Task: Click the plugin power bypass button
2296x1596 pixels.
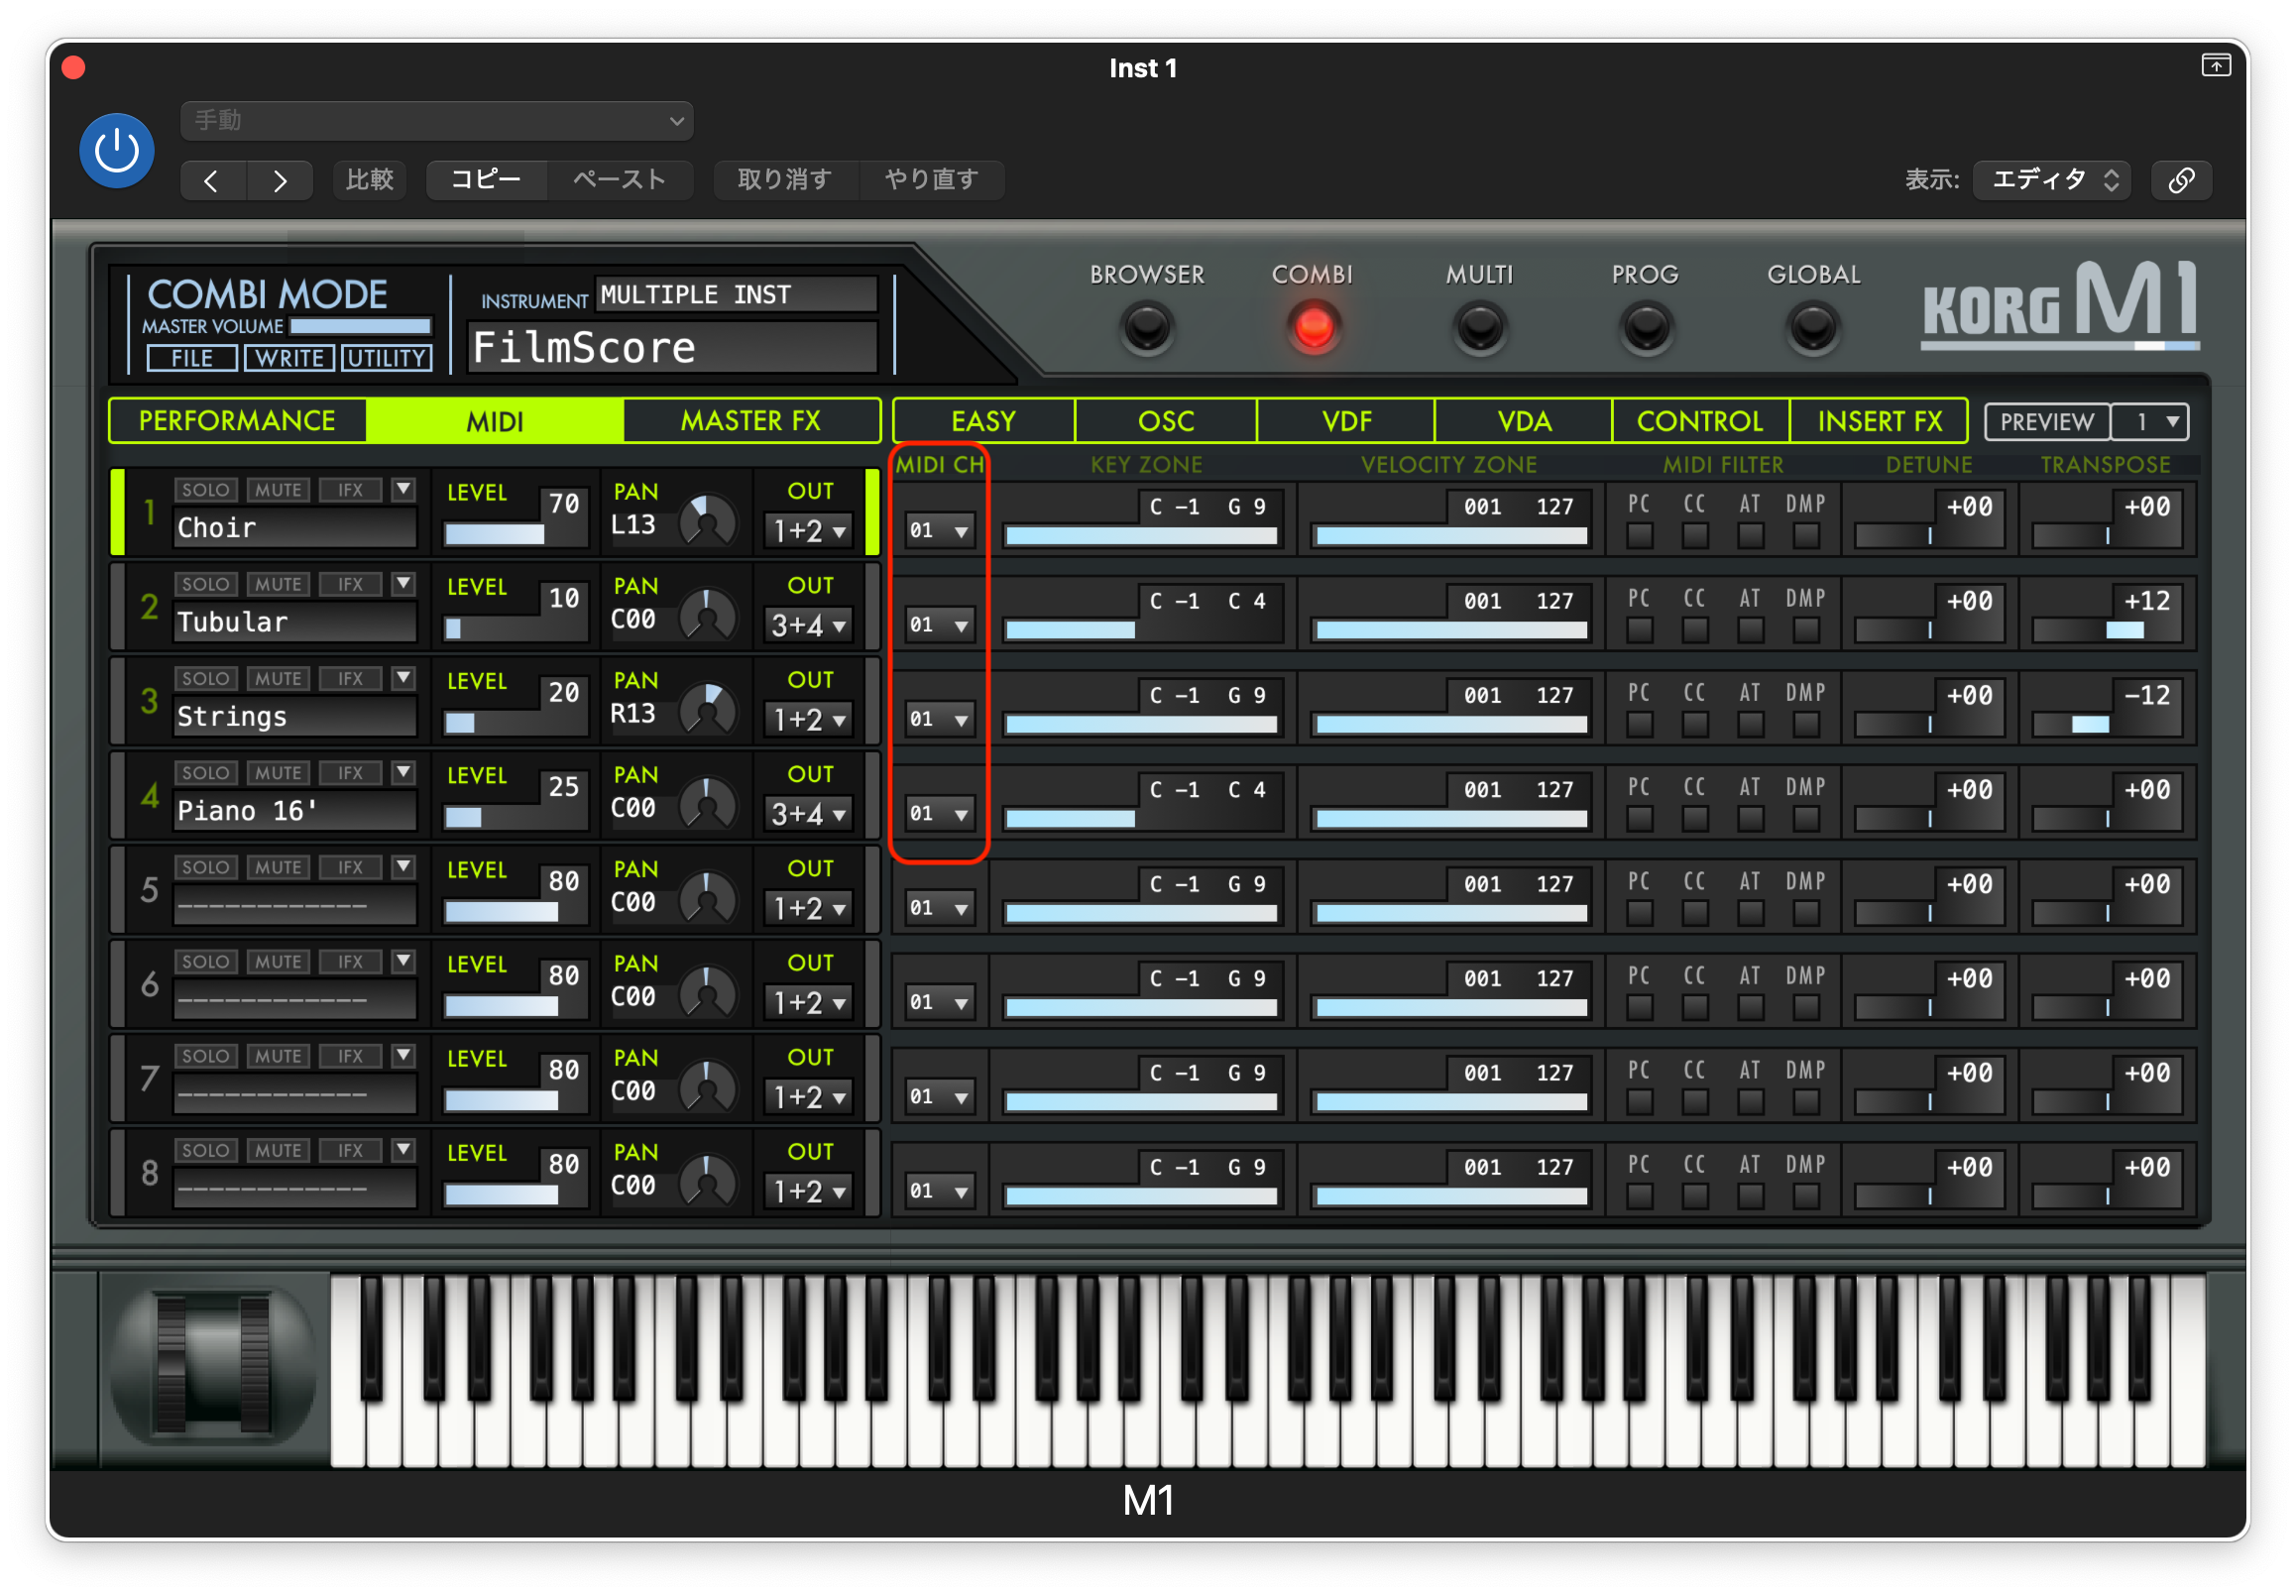Action: 117,151
